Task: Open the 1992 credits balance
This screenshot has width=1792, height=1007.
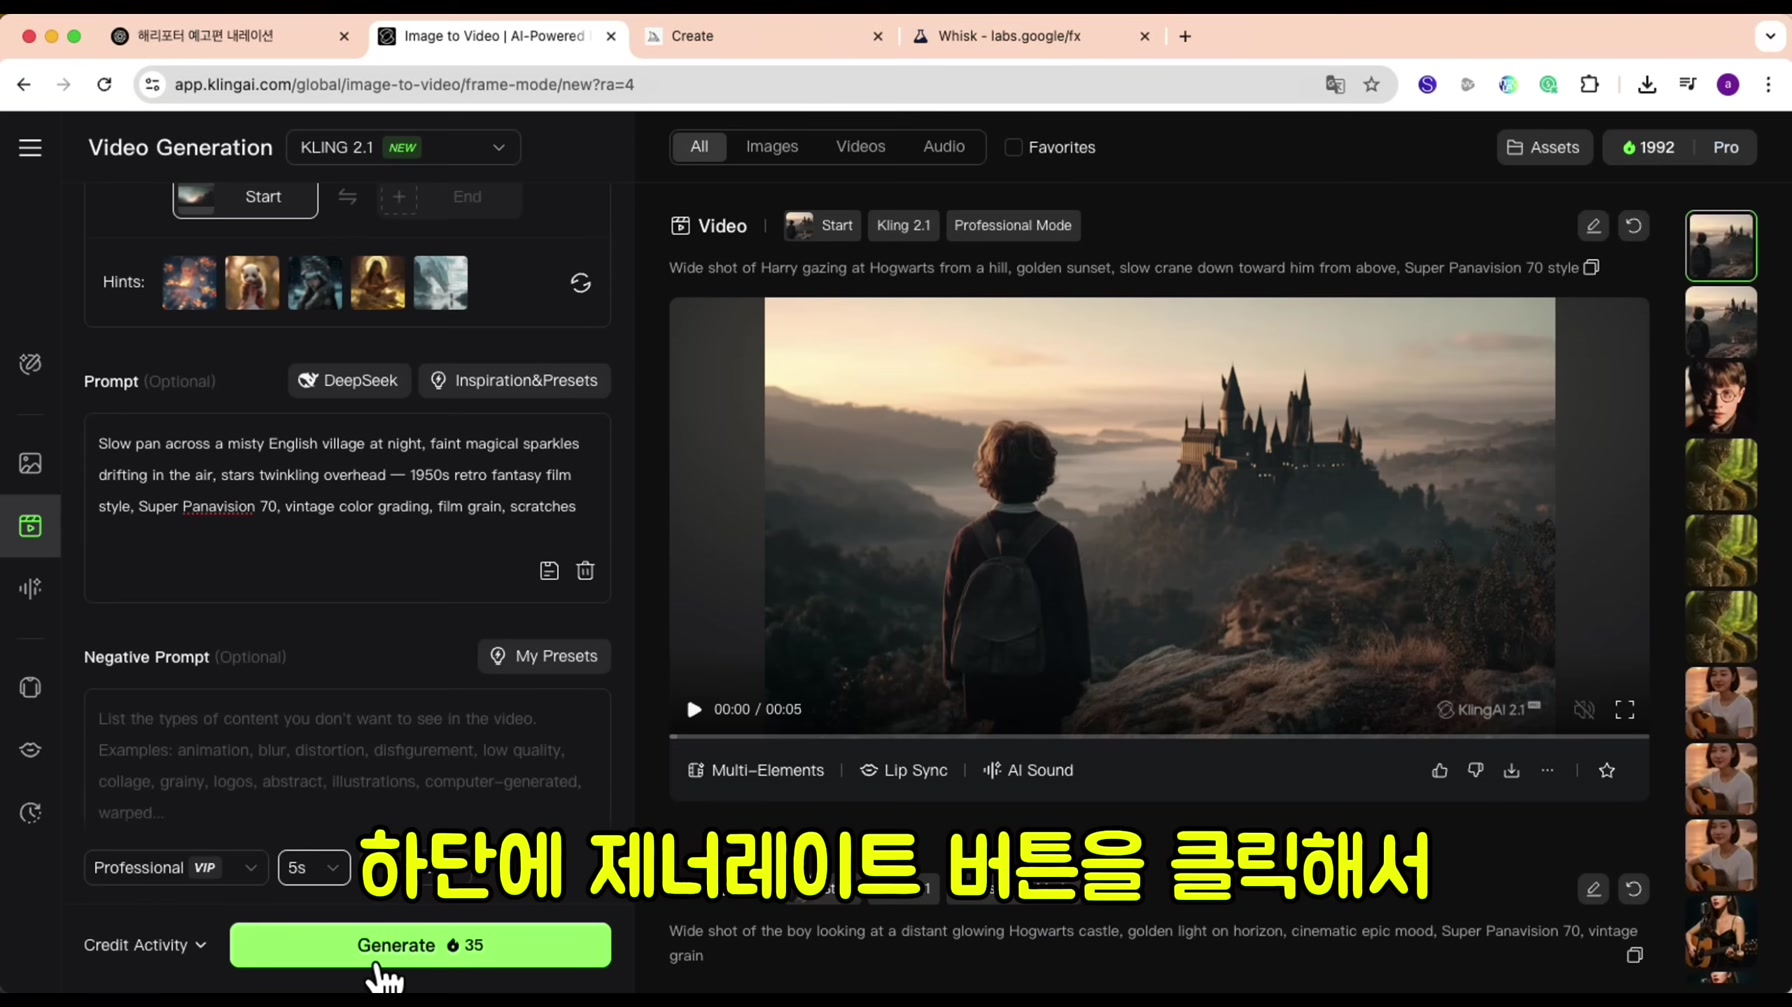Action: (x=1648, y=147)
